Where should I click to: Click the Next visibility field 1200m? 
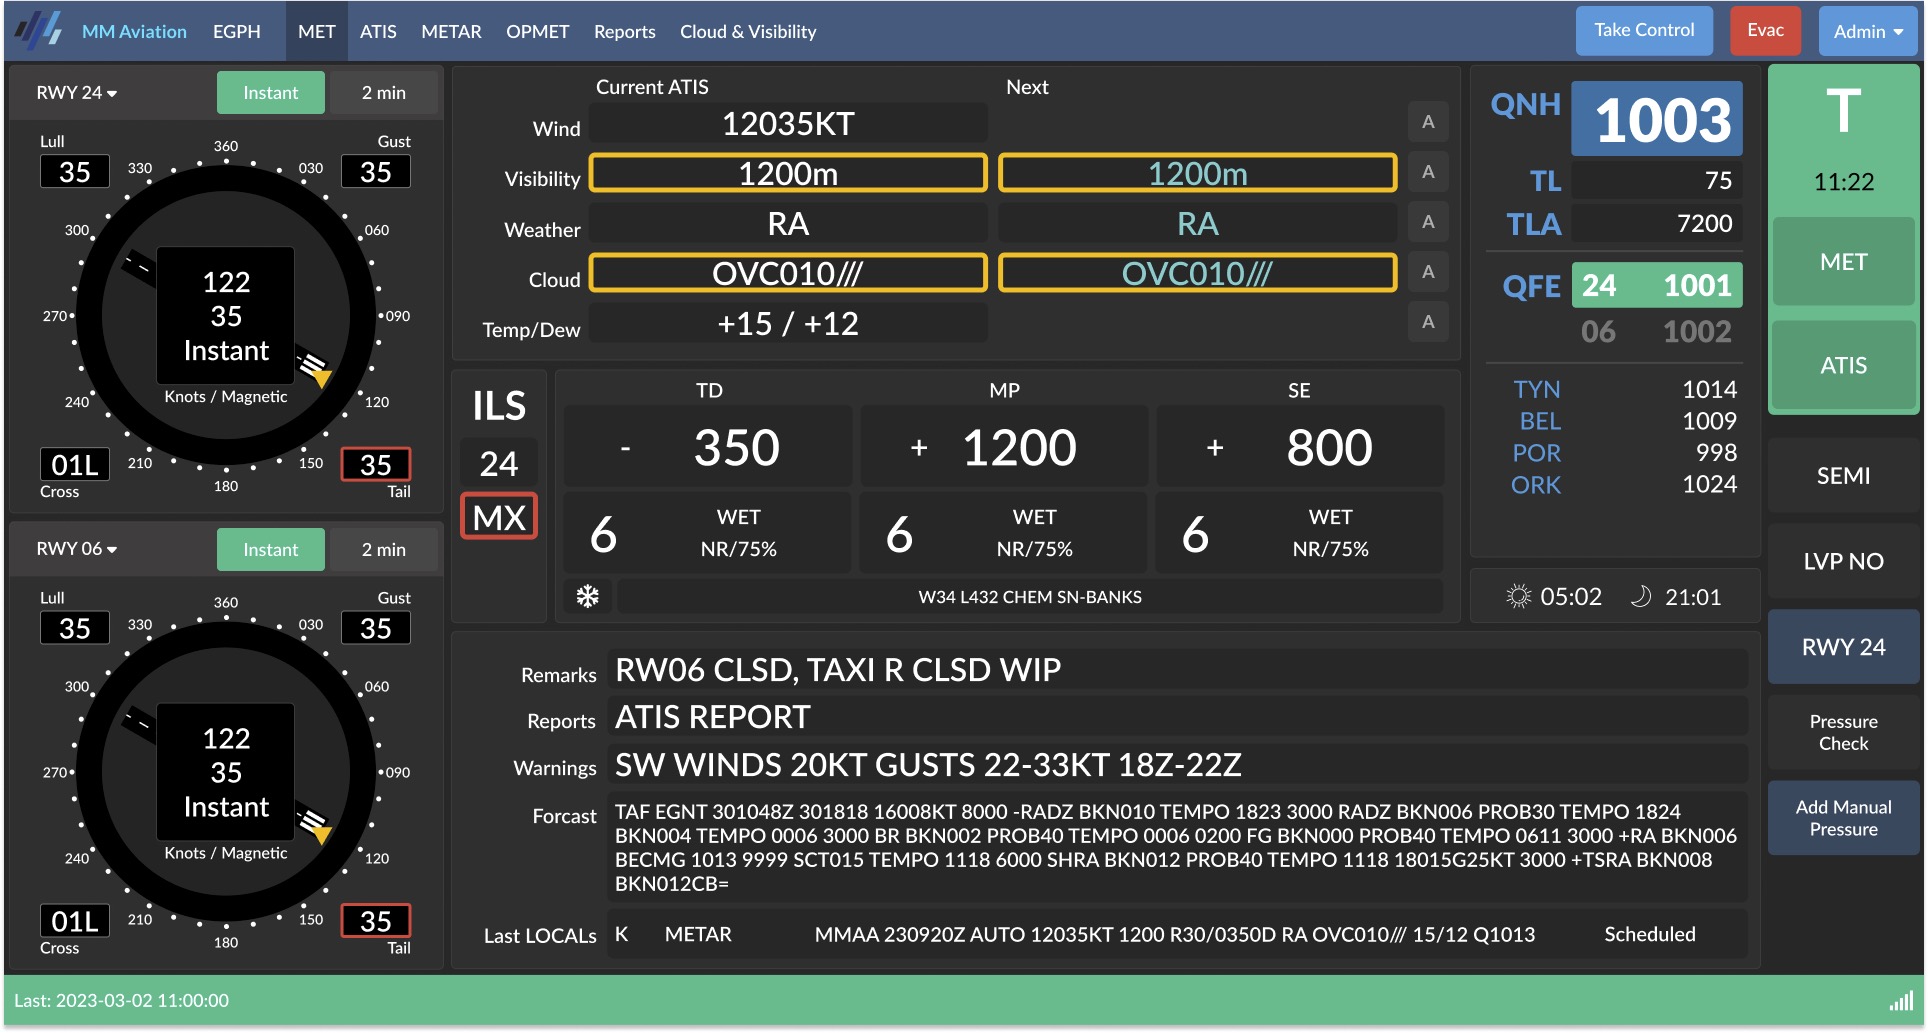point(1197,174)
